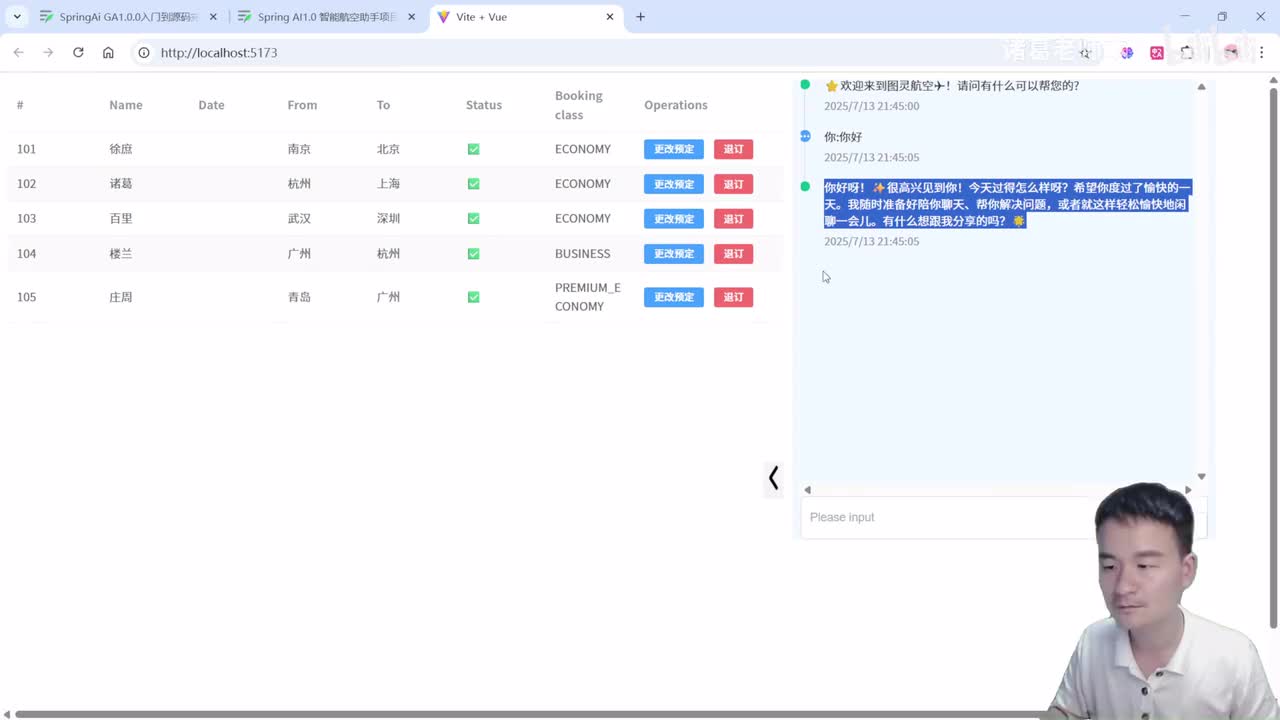1280x720 pixels.
Task: Click the booking number 104 cell
Action: [x=26, y=254]
